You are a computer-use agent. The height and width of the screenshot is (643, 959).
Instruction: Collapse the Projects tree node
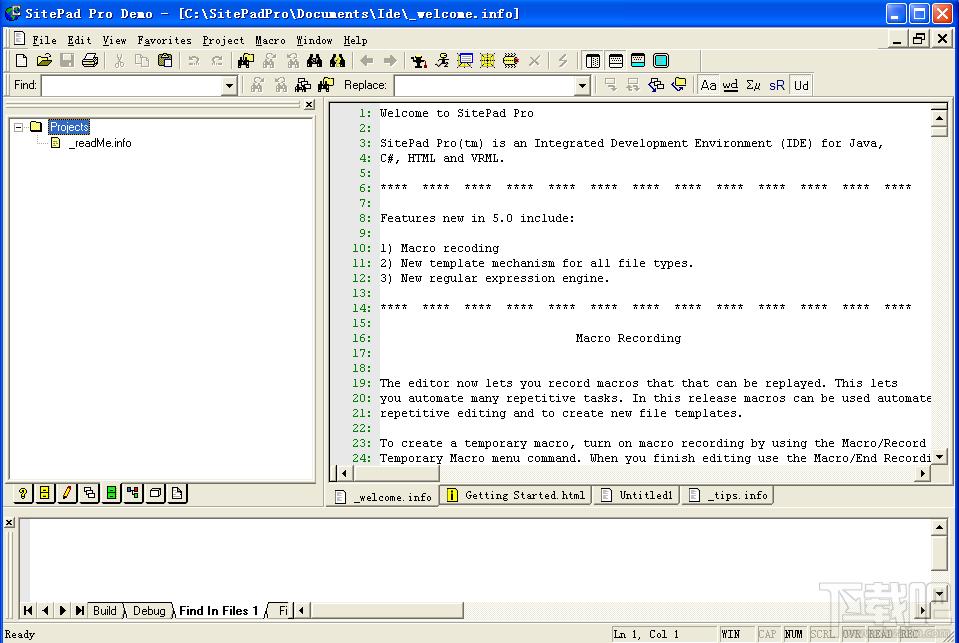[x=18, y=127]
